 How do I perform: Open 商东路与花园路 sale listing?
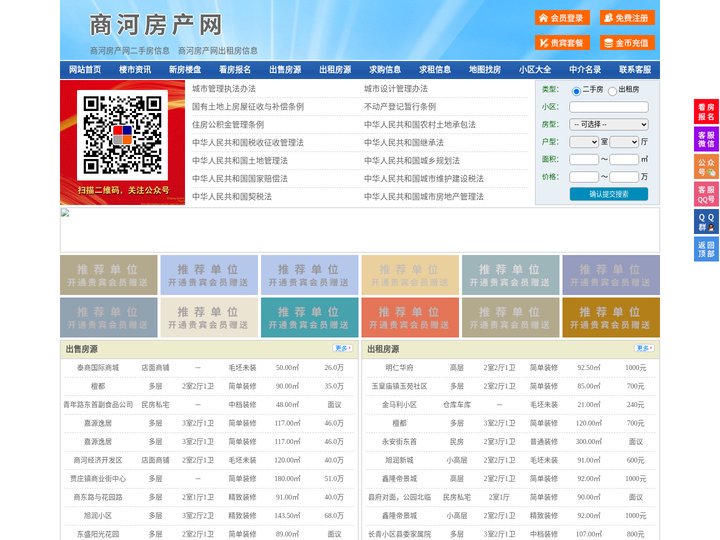pos(98,497)
